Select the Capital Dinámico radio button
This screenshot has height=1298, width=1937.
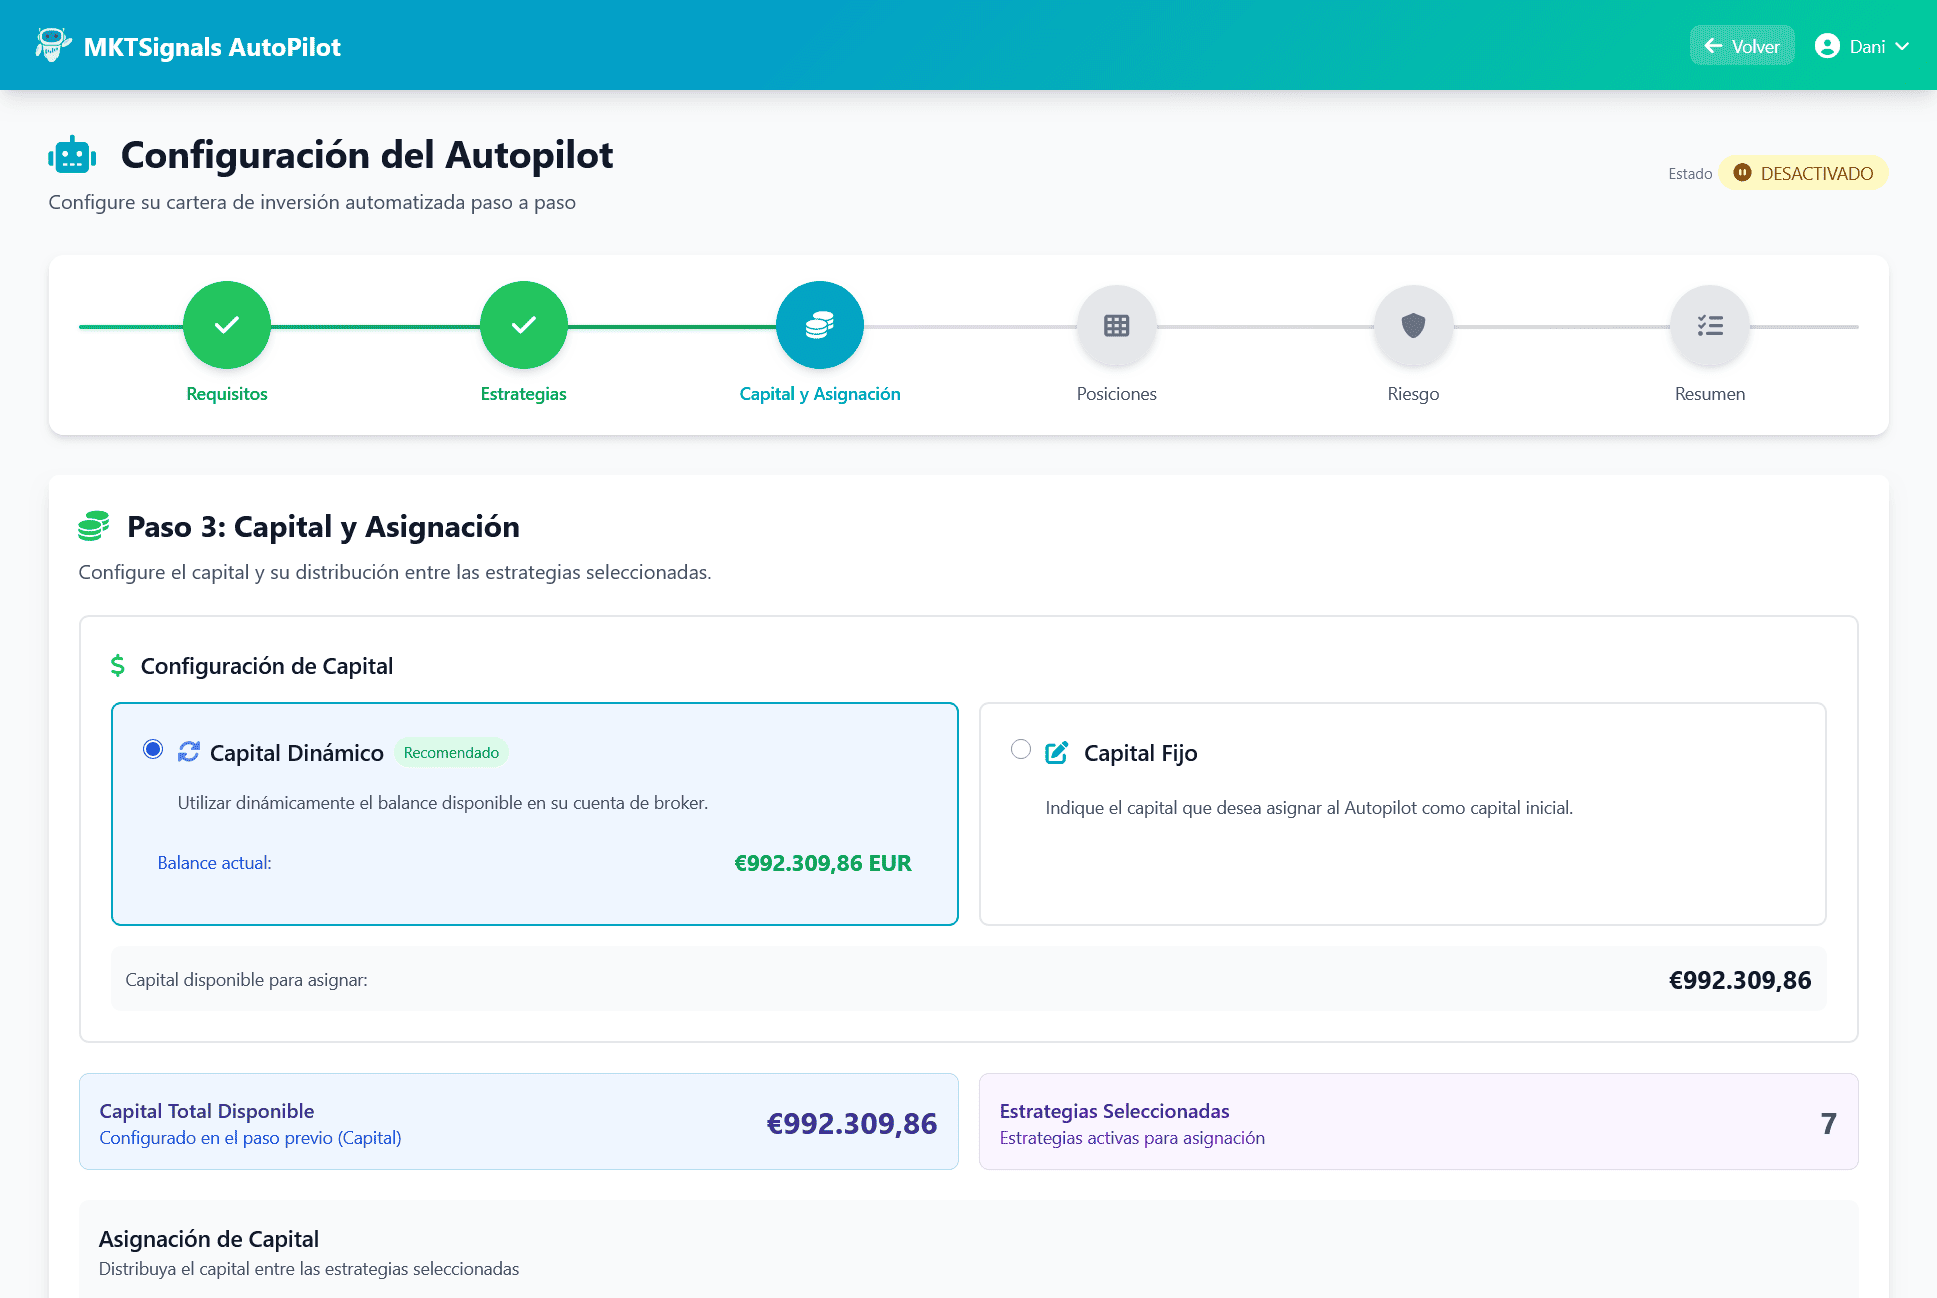click(x=153, y=749)
